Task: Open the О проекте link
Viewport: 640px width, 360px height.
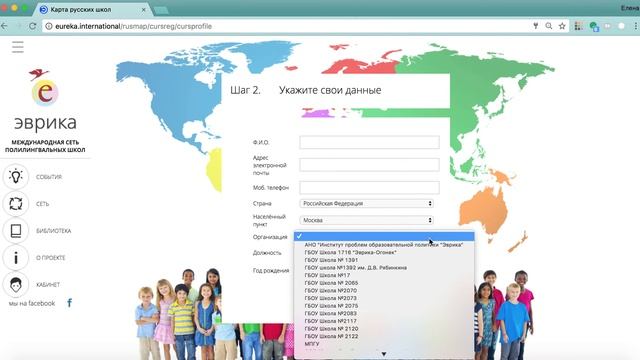Action: coord(51,258)
